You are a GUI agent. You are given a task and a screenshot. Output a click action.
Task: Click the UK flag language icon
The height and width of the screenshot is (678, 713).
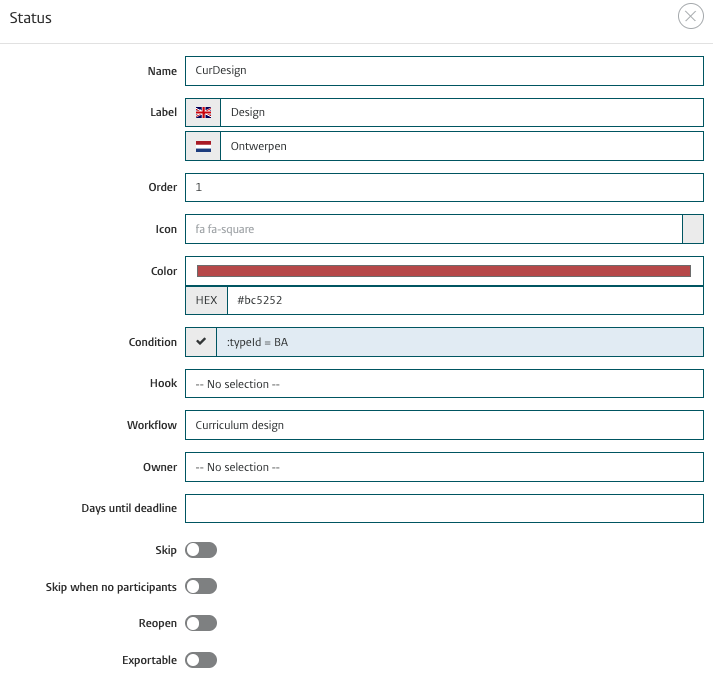(203, 112)
